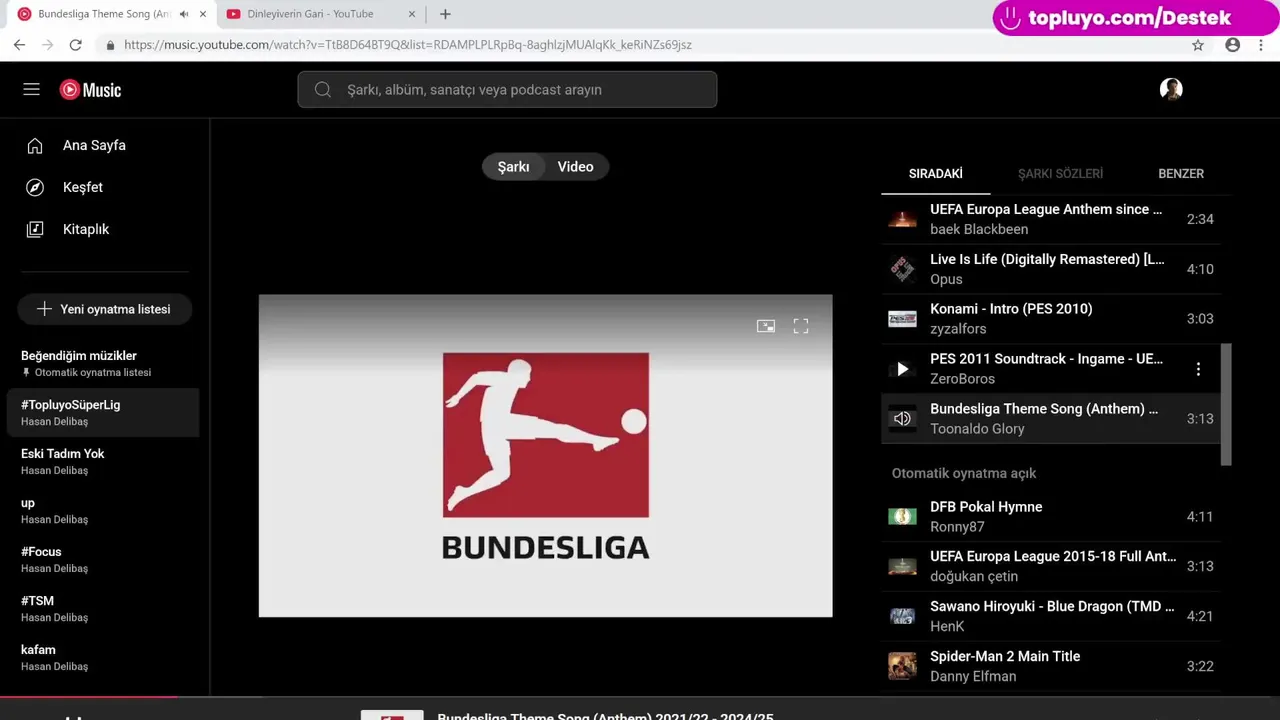The image size is (1280, 720).
Task: Open the account avatar menu
Action: 1171,90
